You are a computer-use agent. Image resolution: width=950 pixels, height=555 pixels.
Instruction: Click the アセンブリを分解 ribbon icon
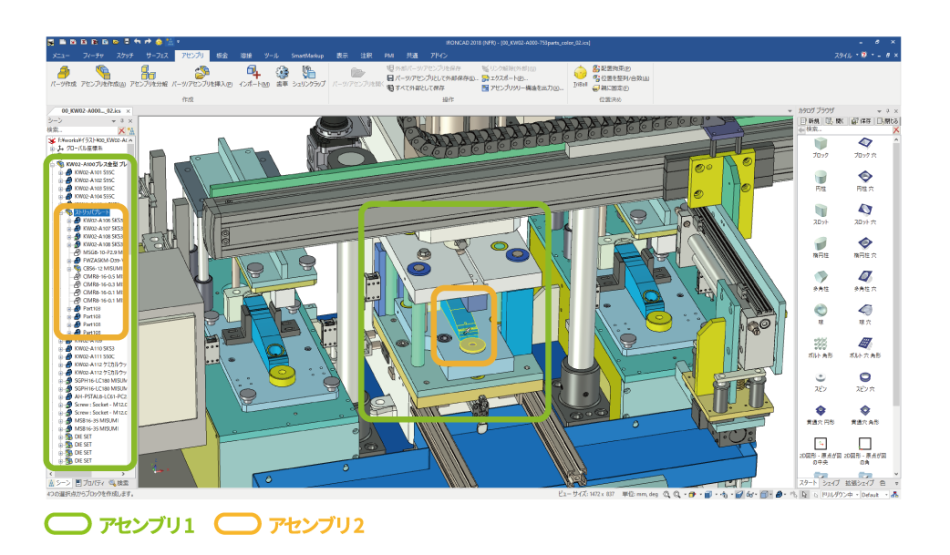click(x=149, y=74)
